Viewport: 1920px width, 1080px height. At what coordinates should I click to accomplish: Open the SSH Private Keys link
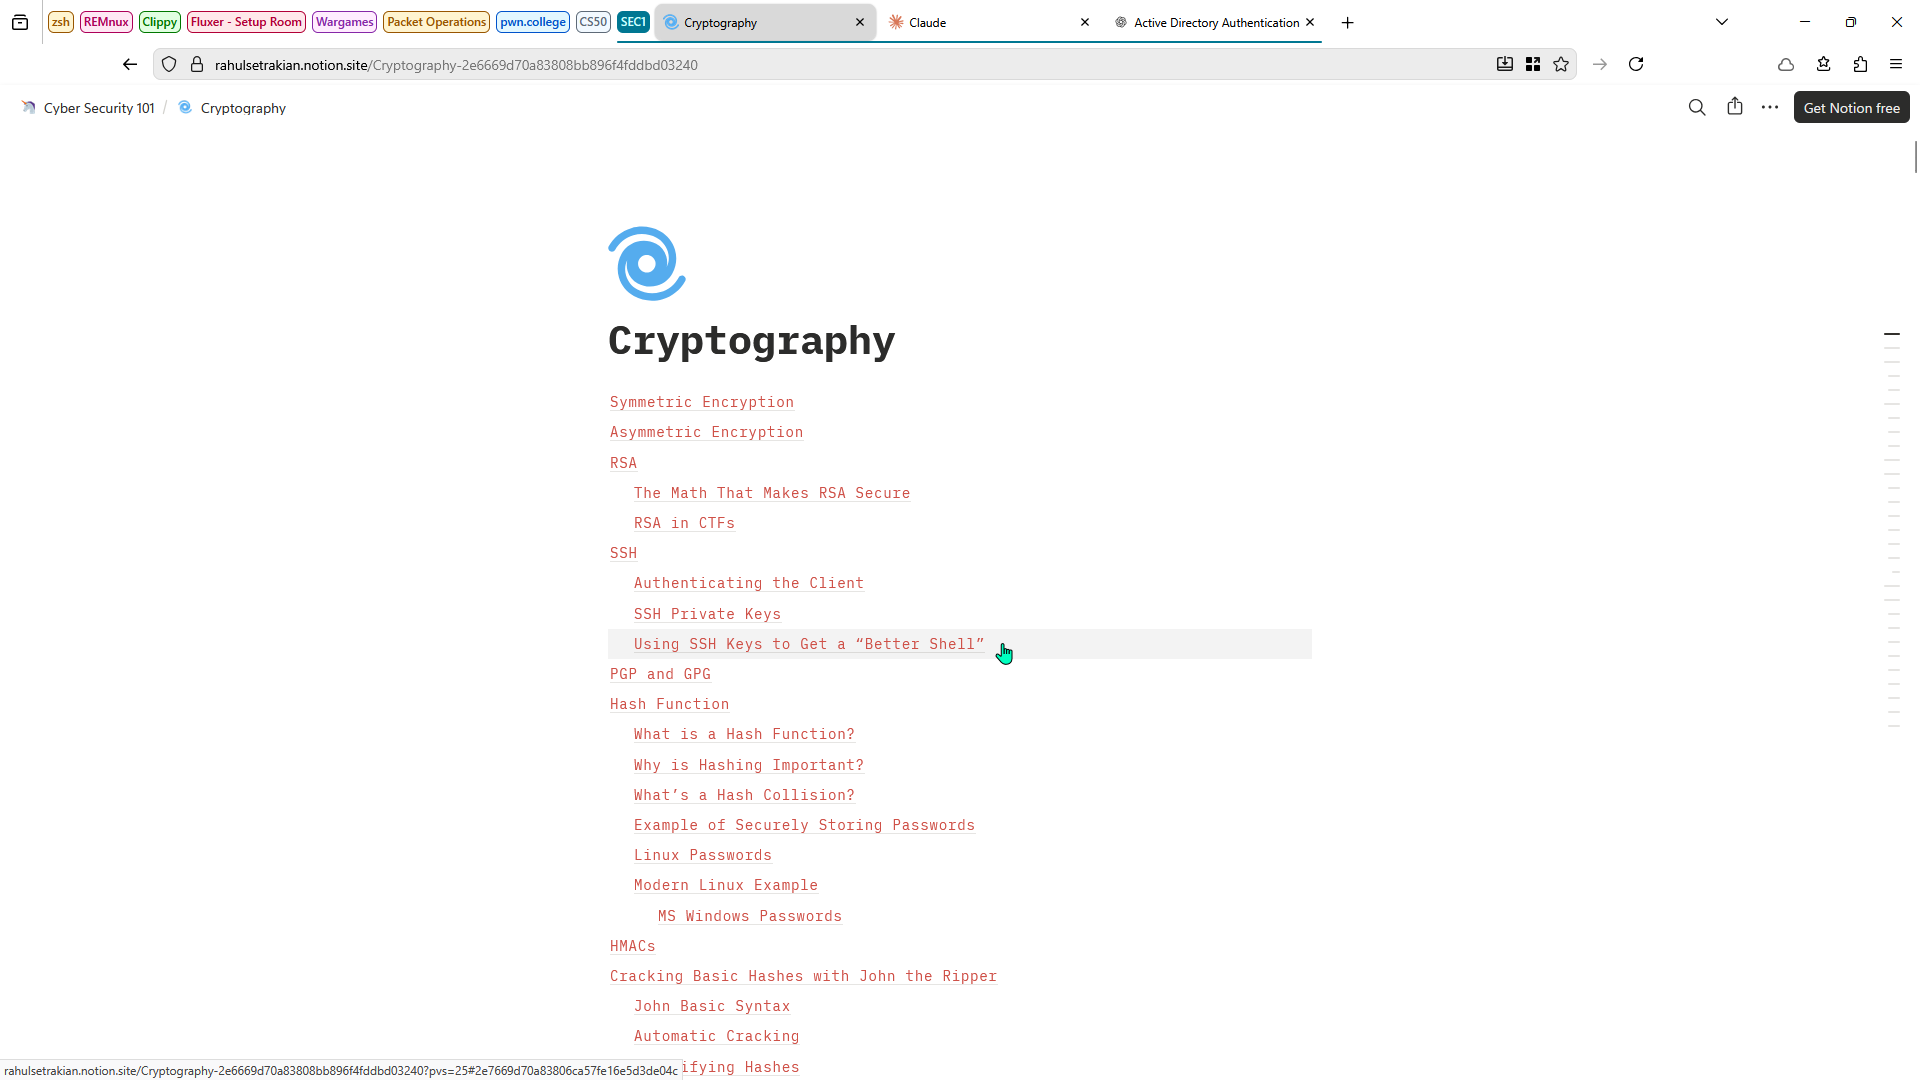707,614
